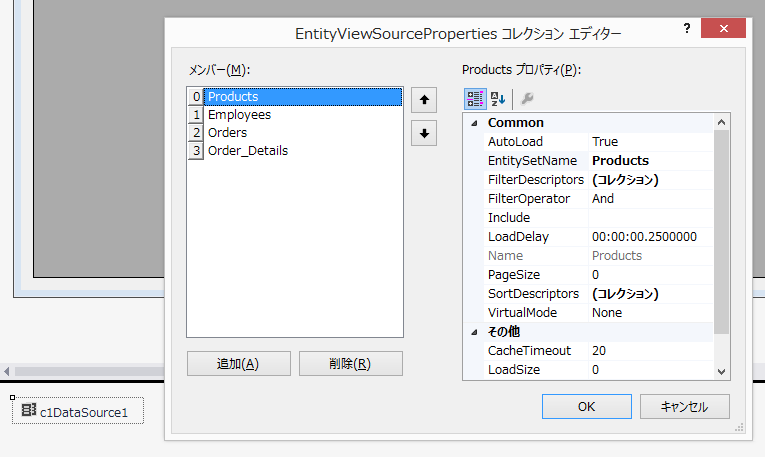The width and height of the screenshot is (765, 457).
Task: Click the dialog resize grip
Action: click(x=739, y=427)
